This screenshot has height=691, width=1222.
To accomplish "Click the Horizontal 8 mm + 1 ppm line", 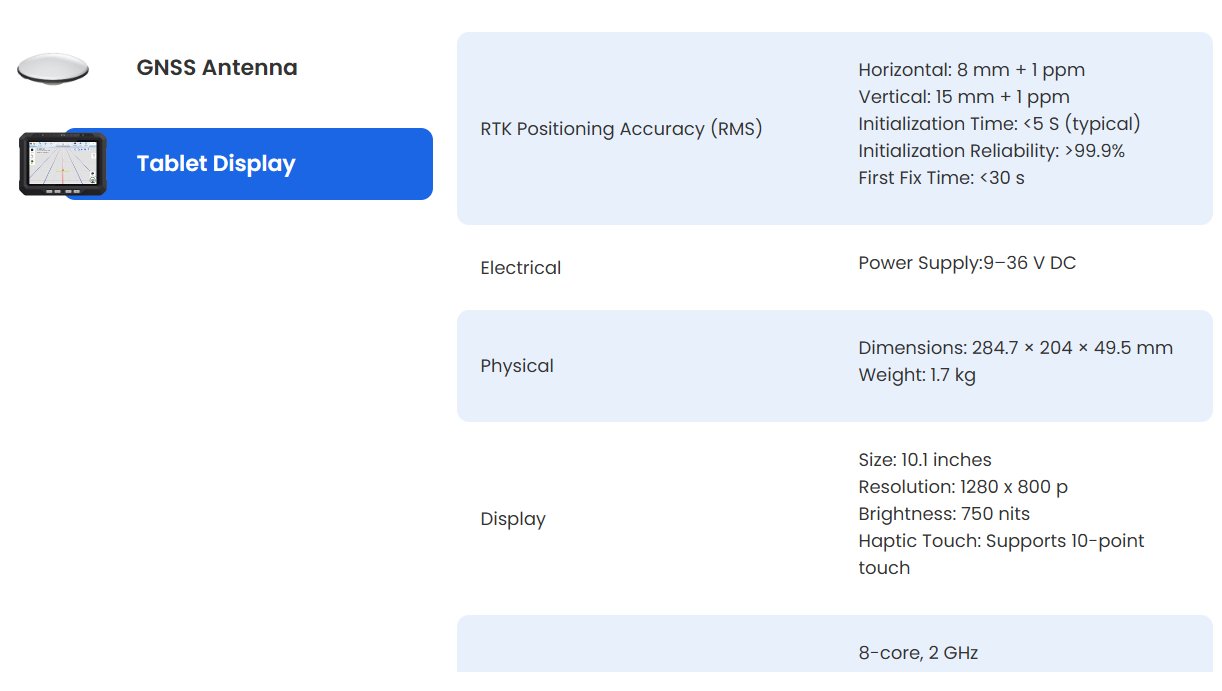I will tap(971, 70).
